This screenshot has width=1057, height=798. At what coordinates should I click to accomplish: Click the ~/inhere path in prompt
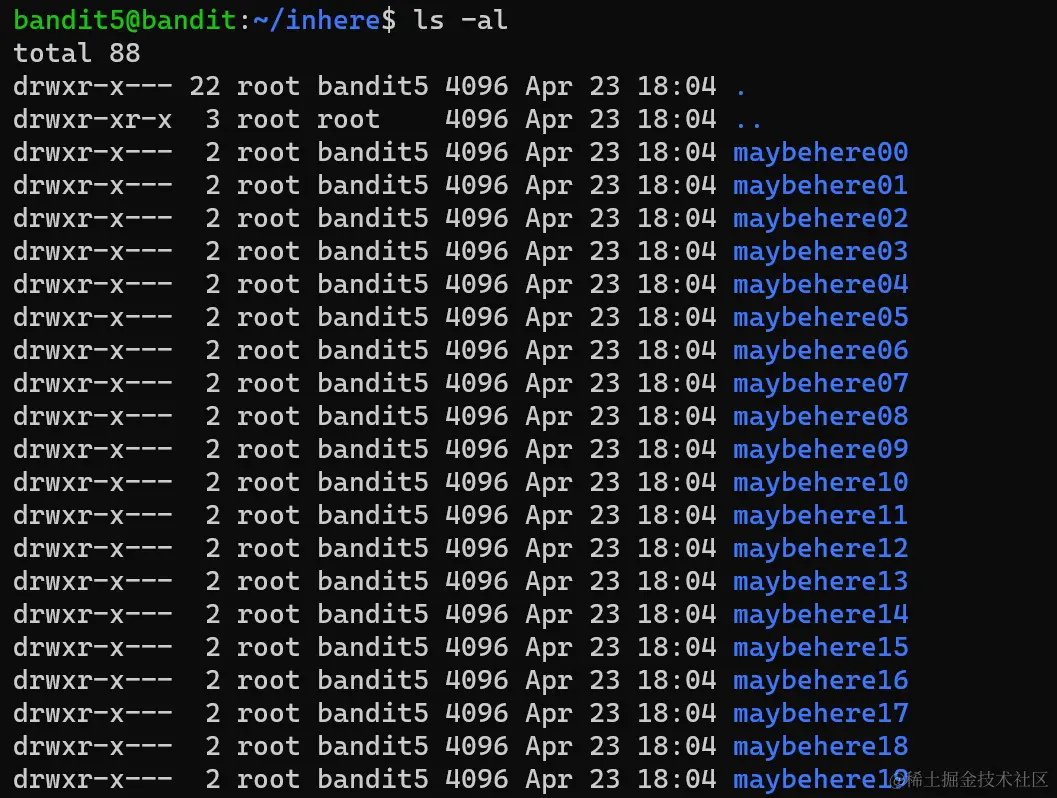tap(316, 20)
